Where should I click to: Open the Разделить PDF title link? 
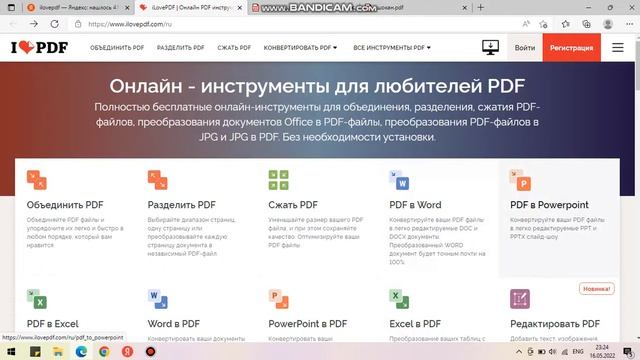pos(182,205)
